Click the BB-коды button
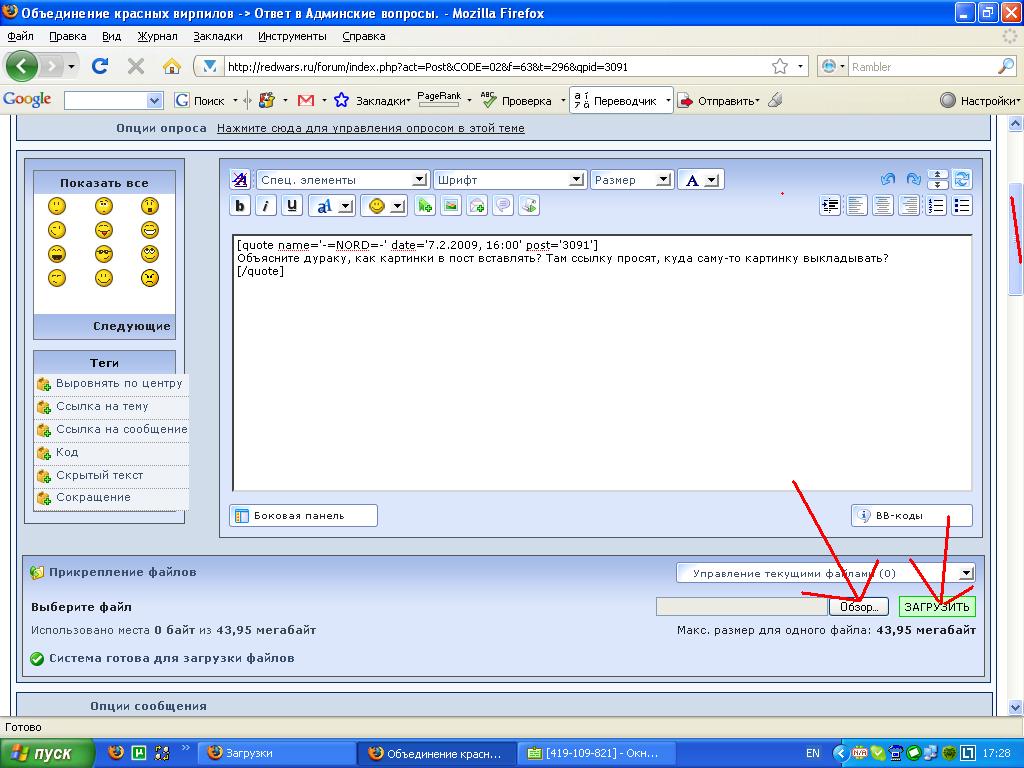The image size is (1024, 768). [912, 515]
